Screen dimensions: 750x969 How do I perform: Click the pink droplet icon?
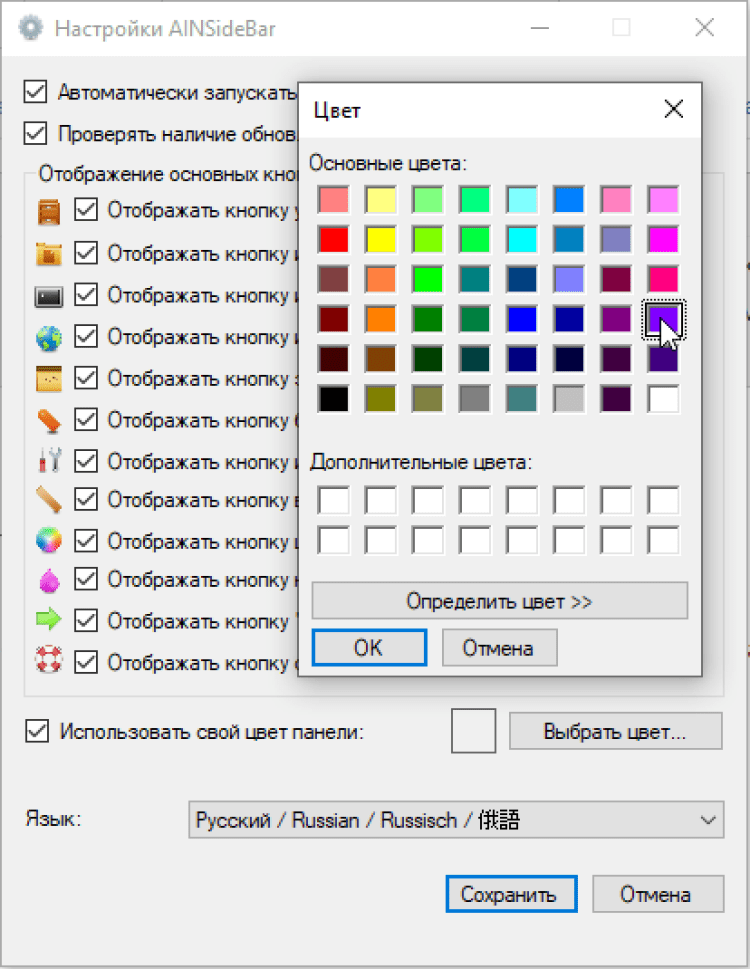[x=49, y=581]
